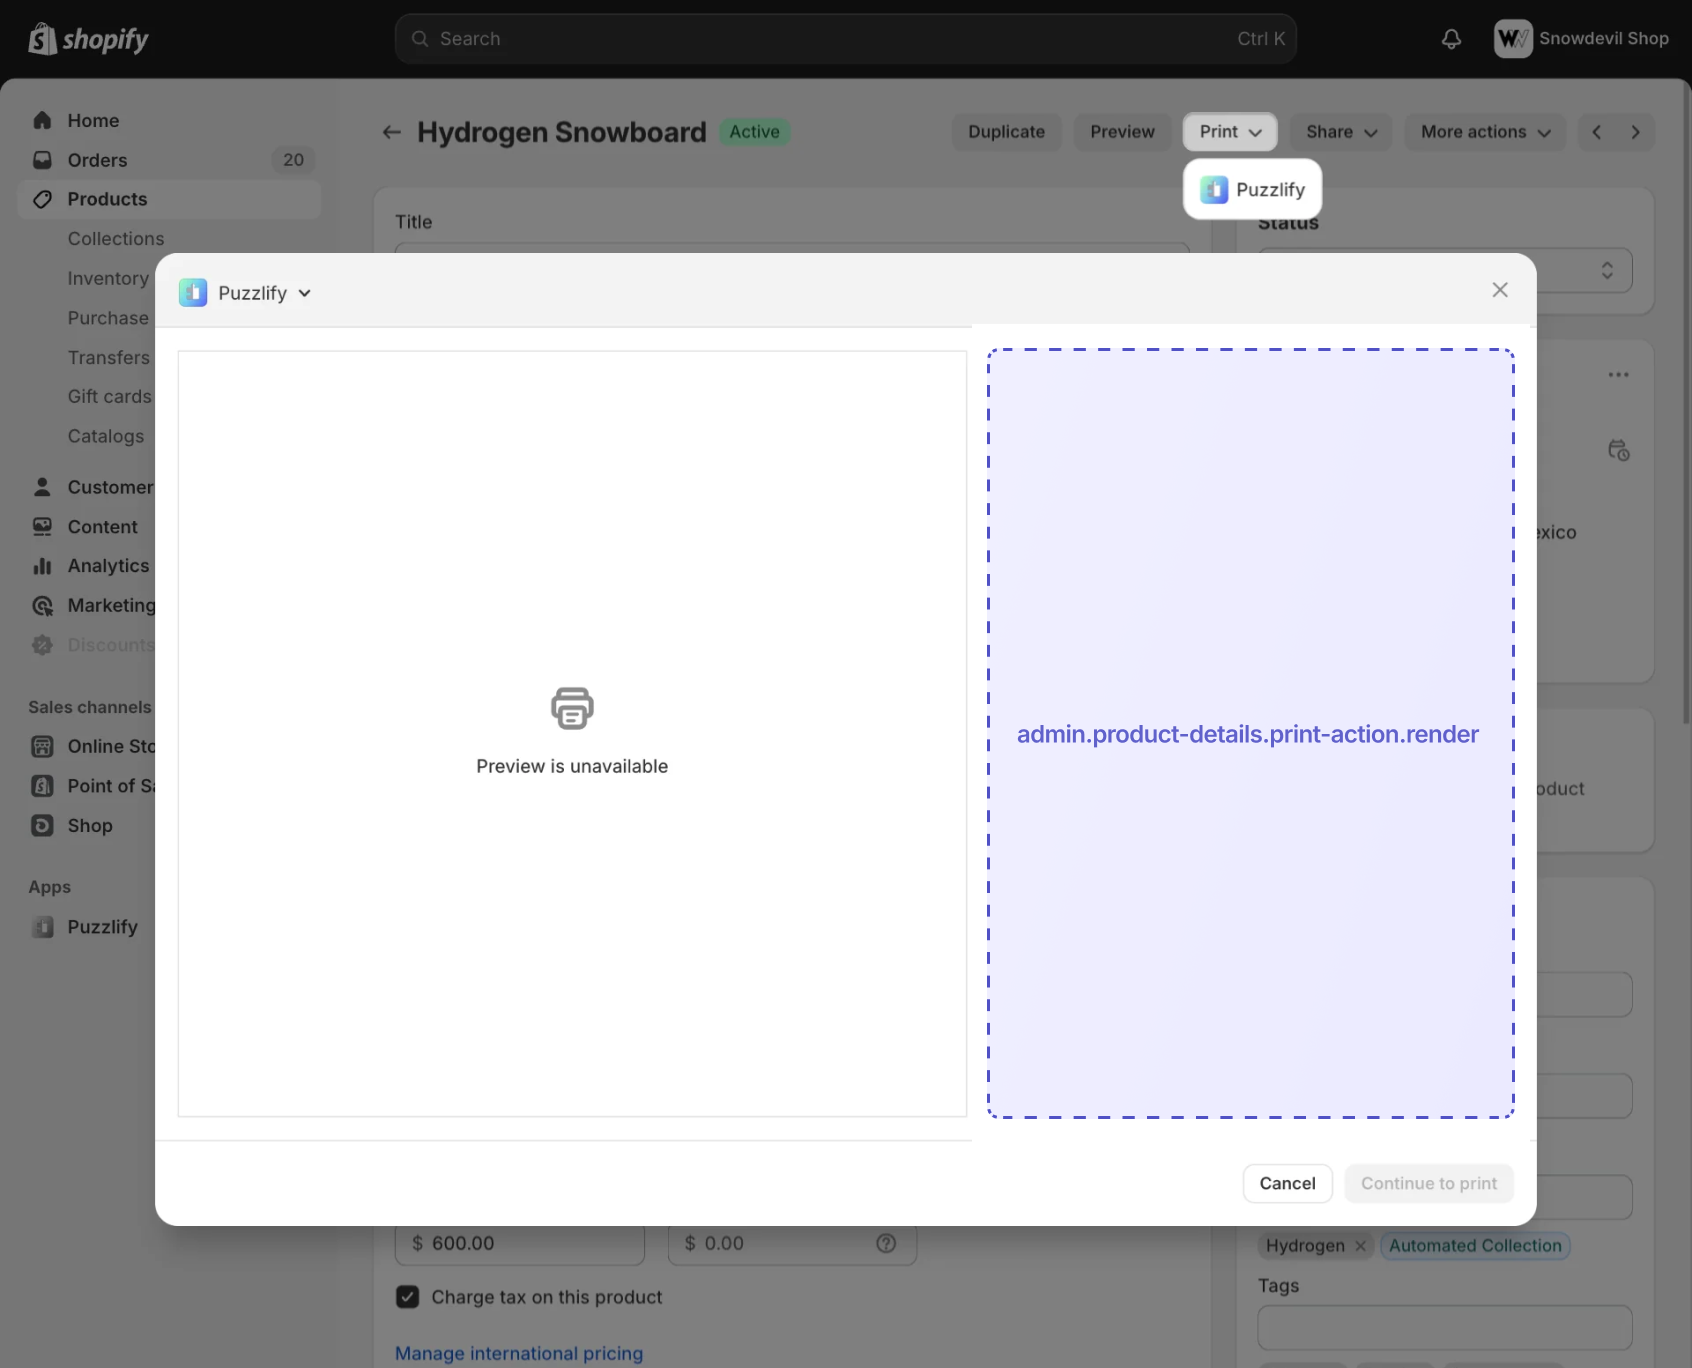Click Preview is unavailable text
Image resolution: width=1692 pixels, height=1368 pixels.
pos(572,766)
